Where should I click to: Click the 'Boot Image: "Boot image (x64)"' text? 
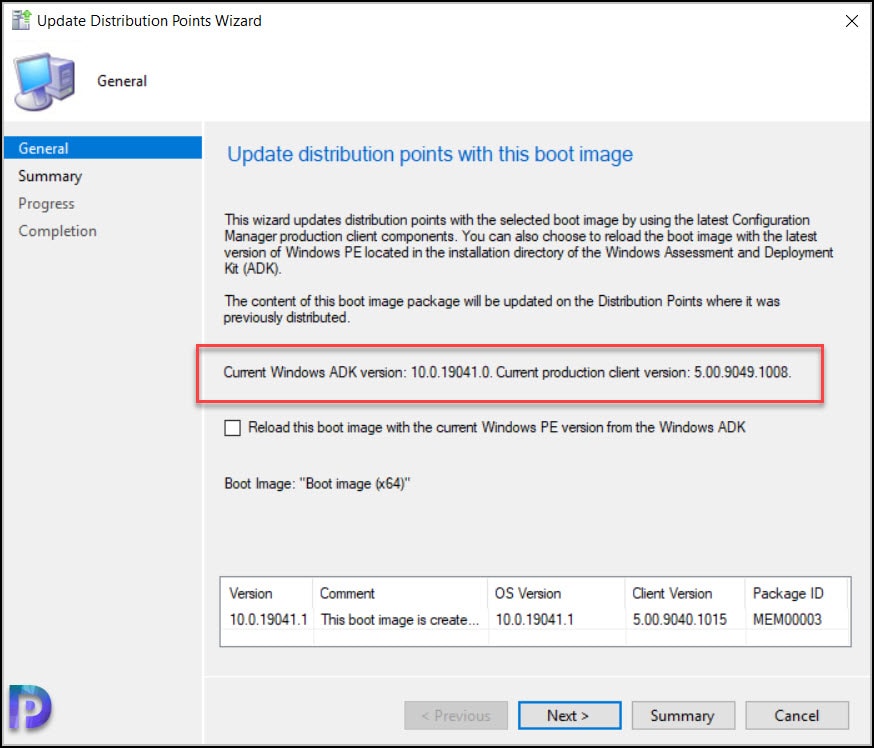pos(317,483)
